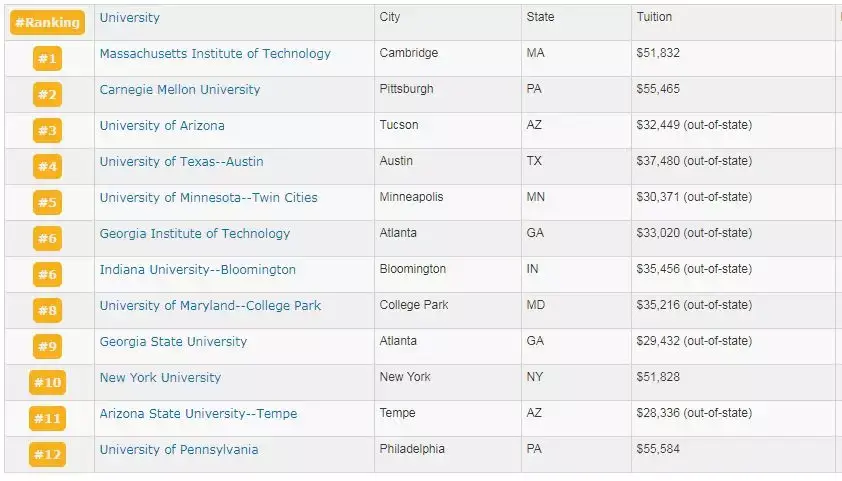Open Arizona State University--Tempe link
Viewport: 842px width, 481px height.
198,414
